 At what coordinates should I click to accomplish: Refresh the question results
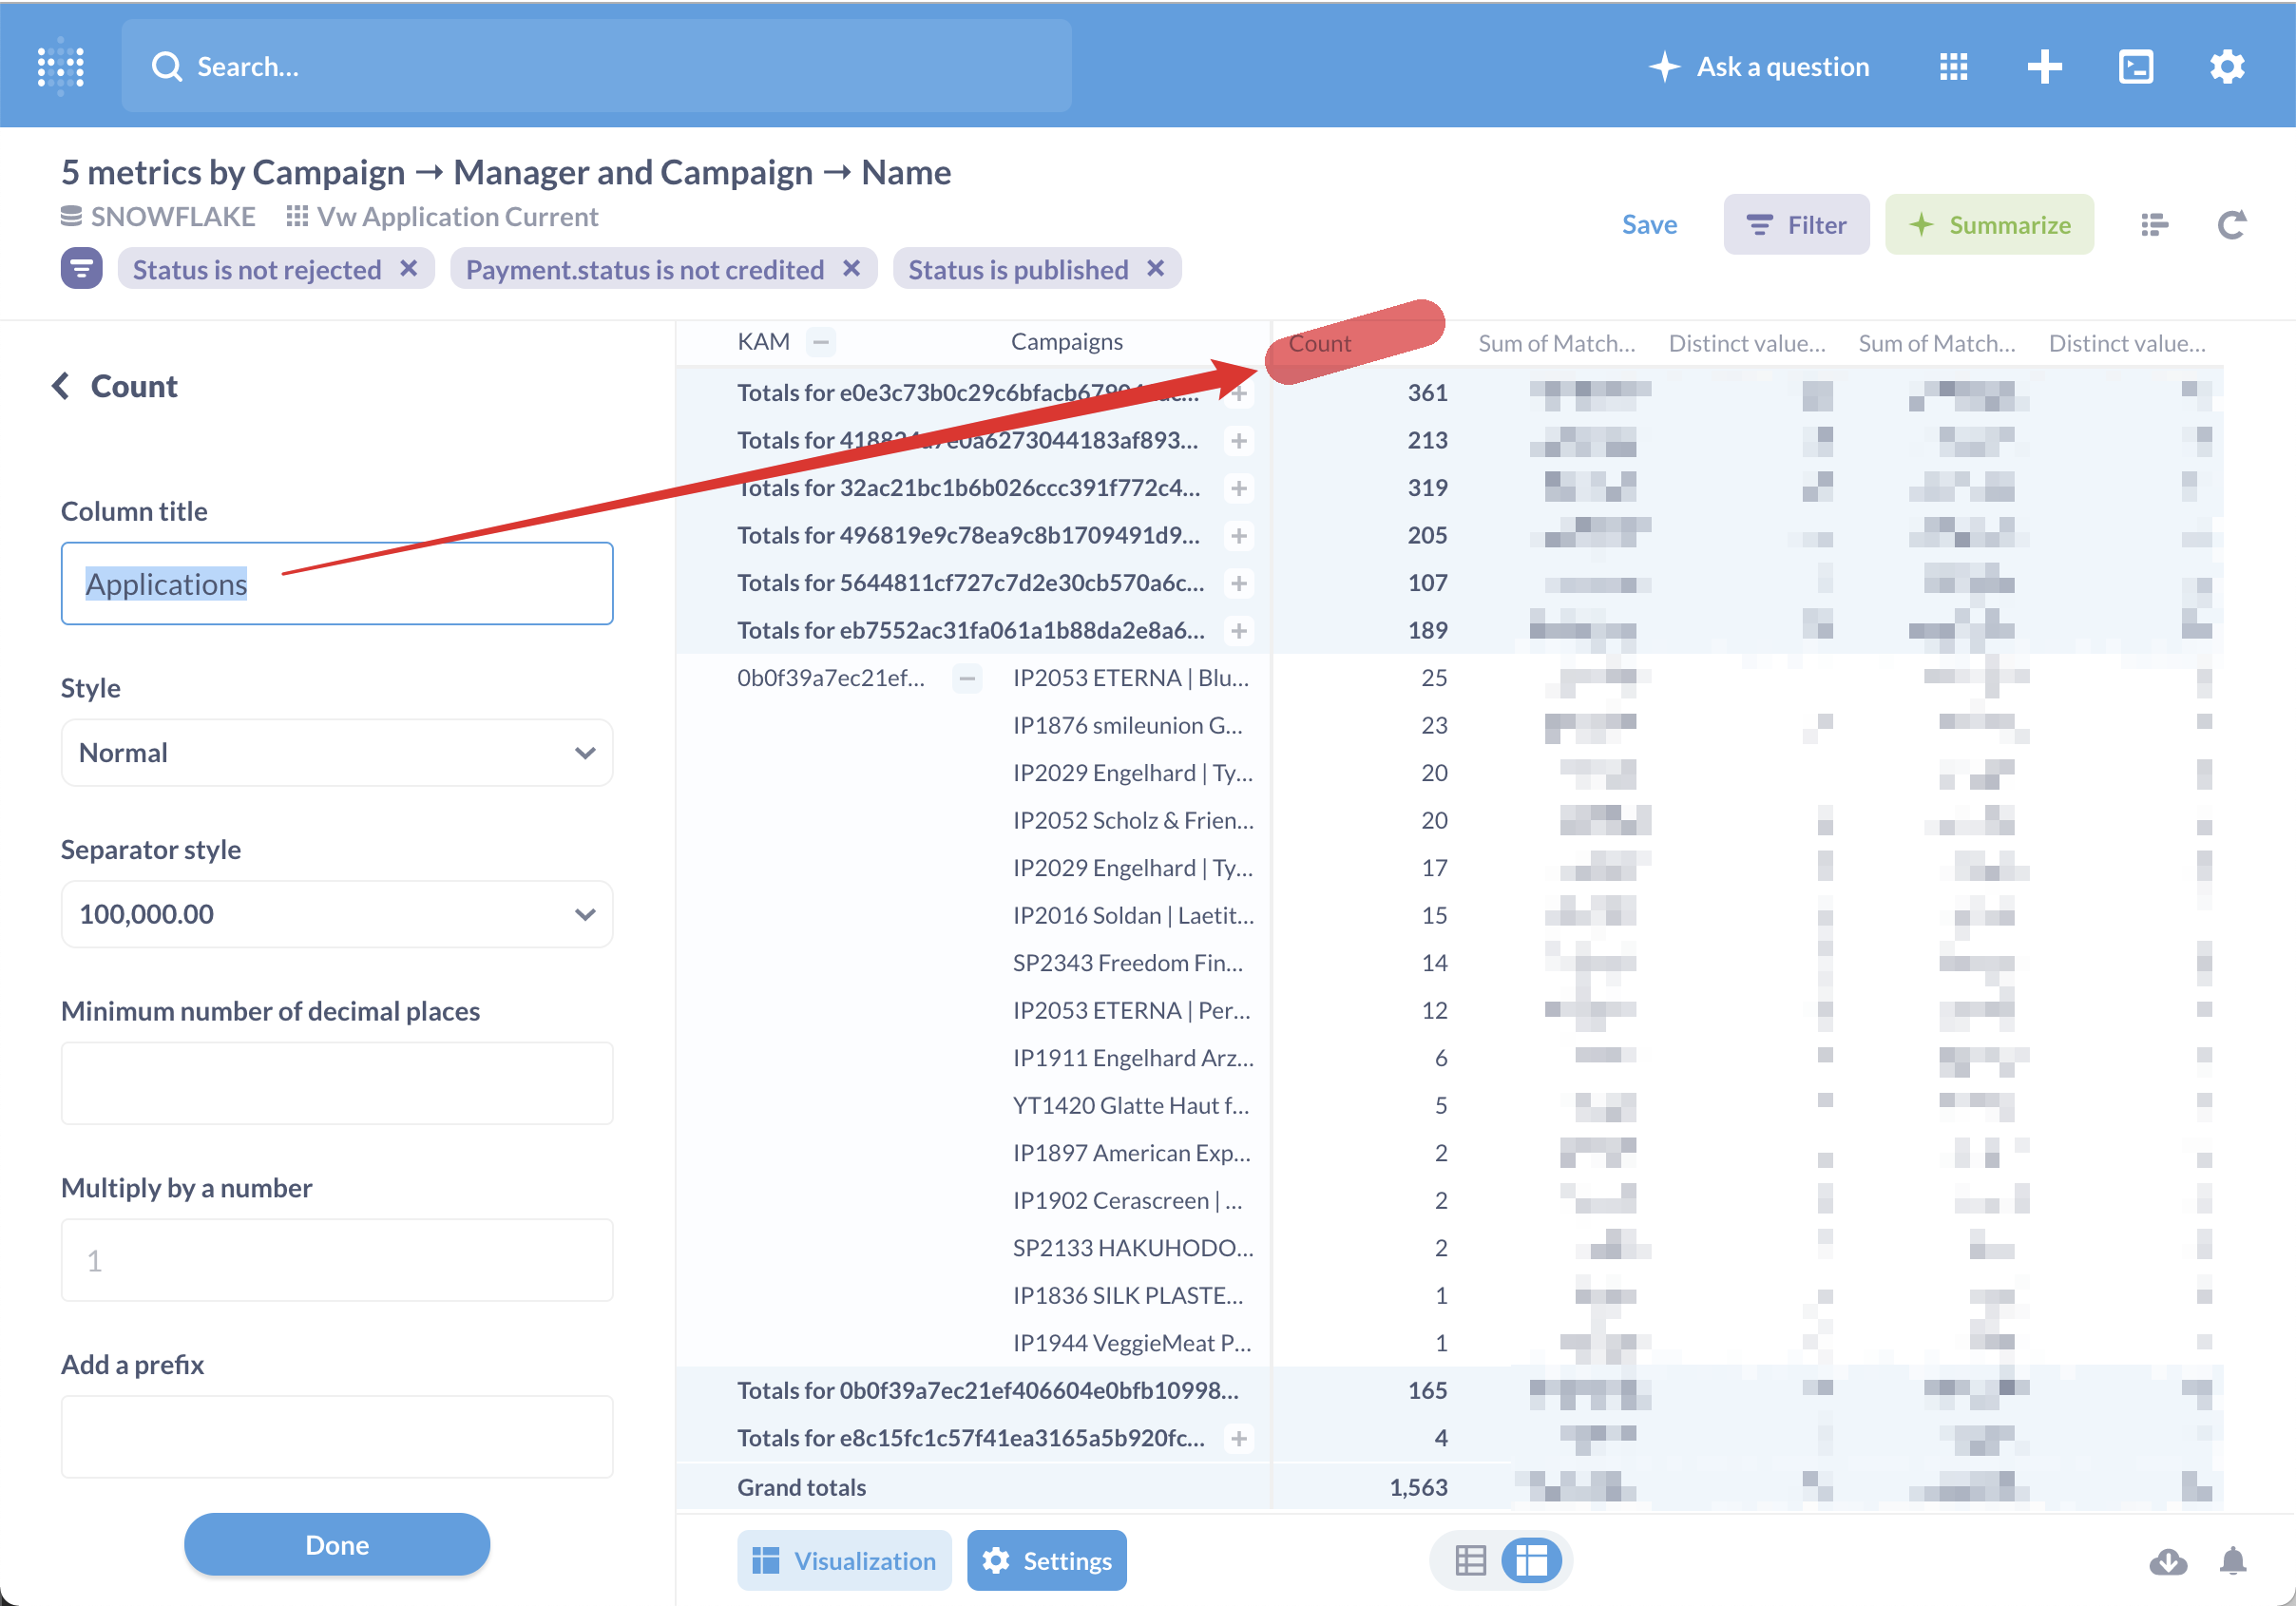tap(2231, 224)
